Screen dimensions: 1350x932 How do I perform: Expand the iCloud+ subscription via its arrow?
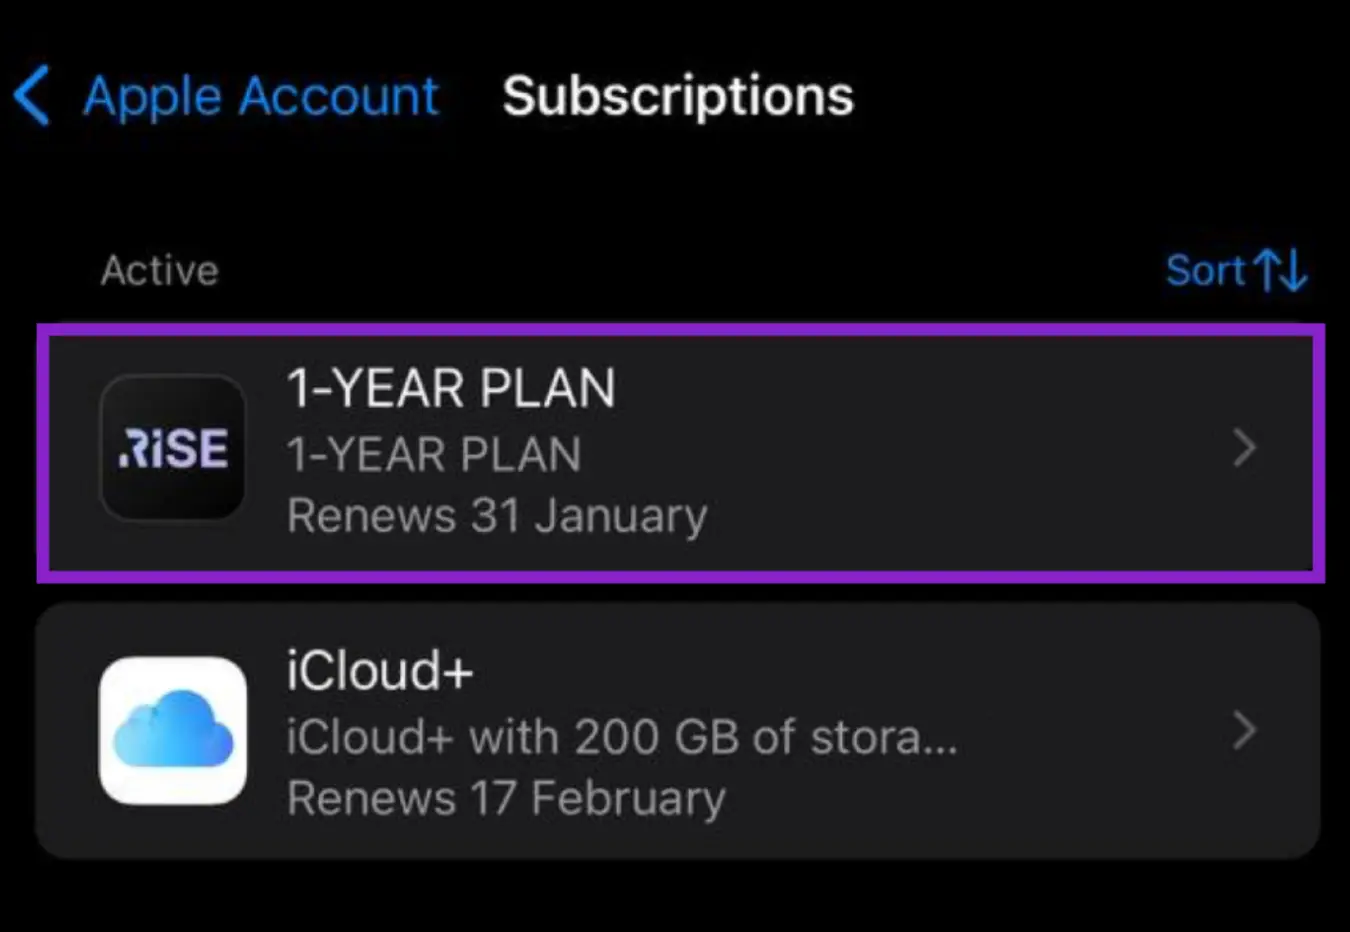(1245, 731)
